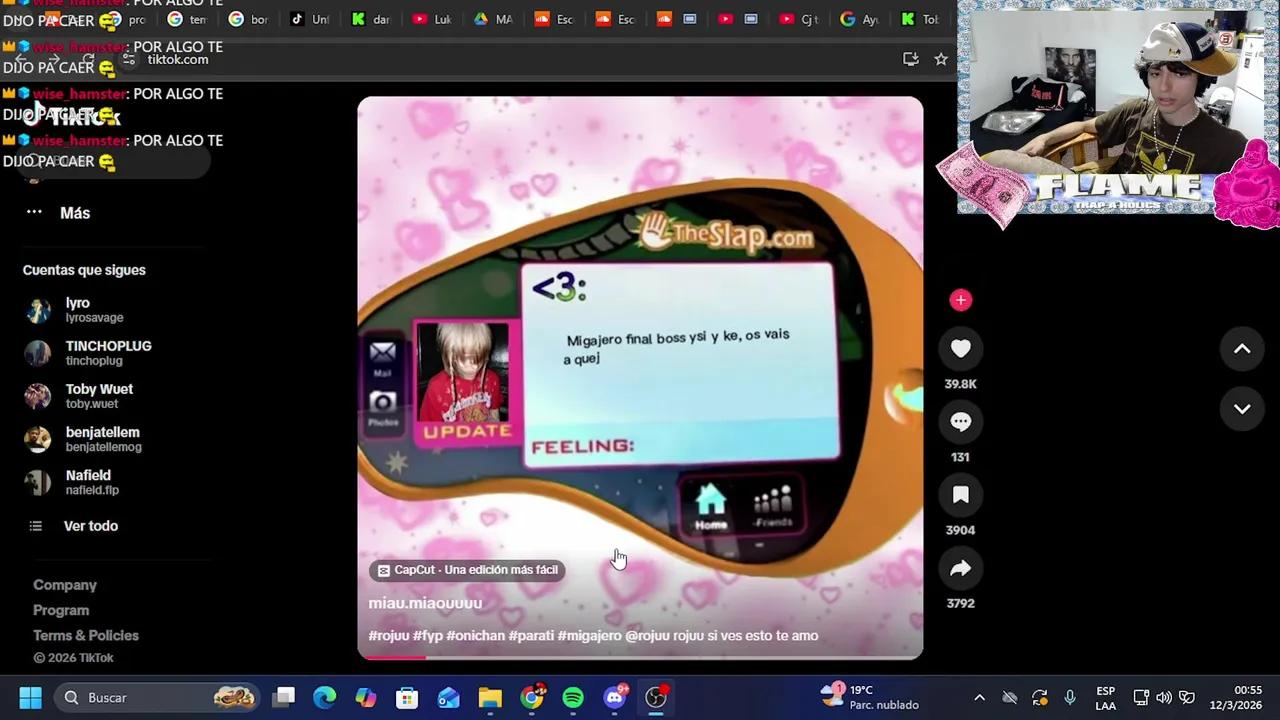Switch to the Google tab labeled 'ten'

click(187, 19)
